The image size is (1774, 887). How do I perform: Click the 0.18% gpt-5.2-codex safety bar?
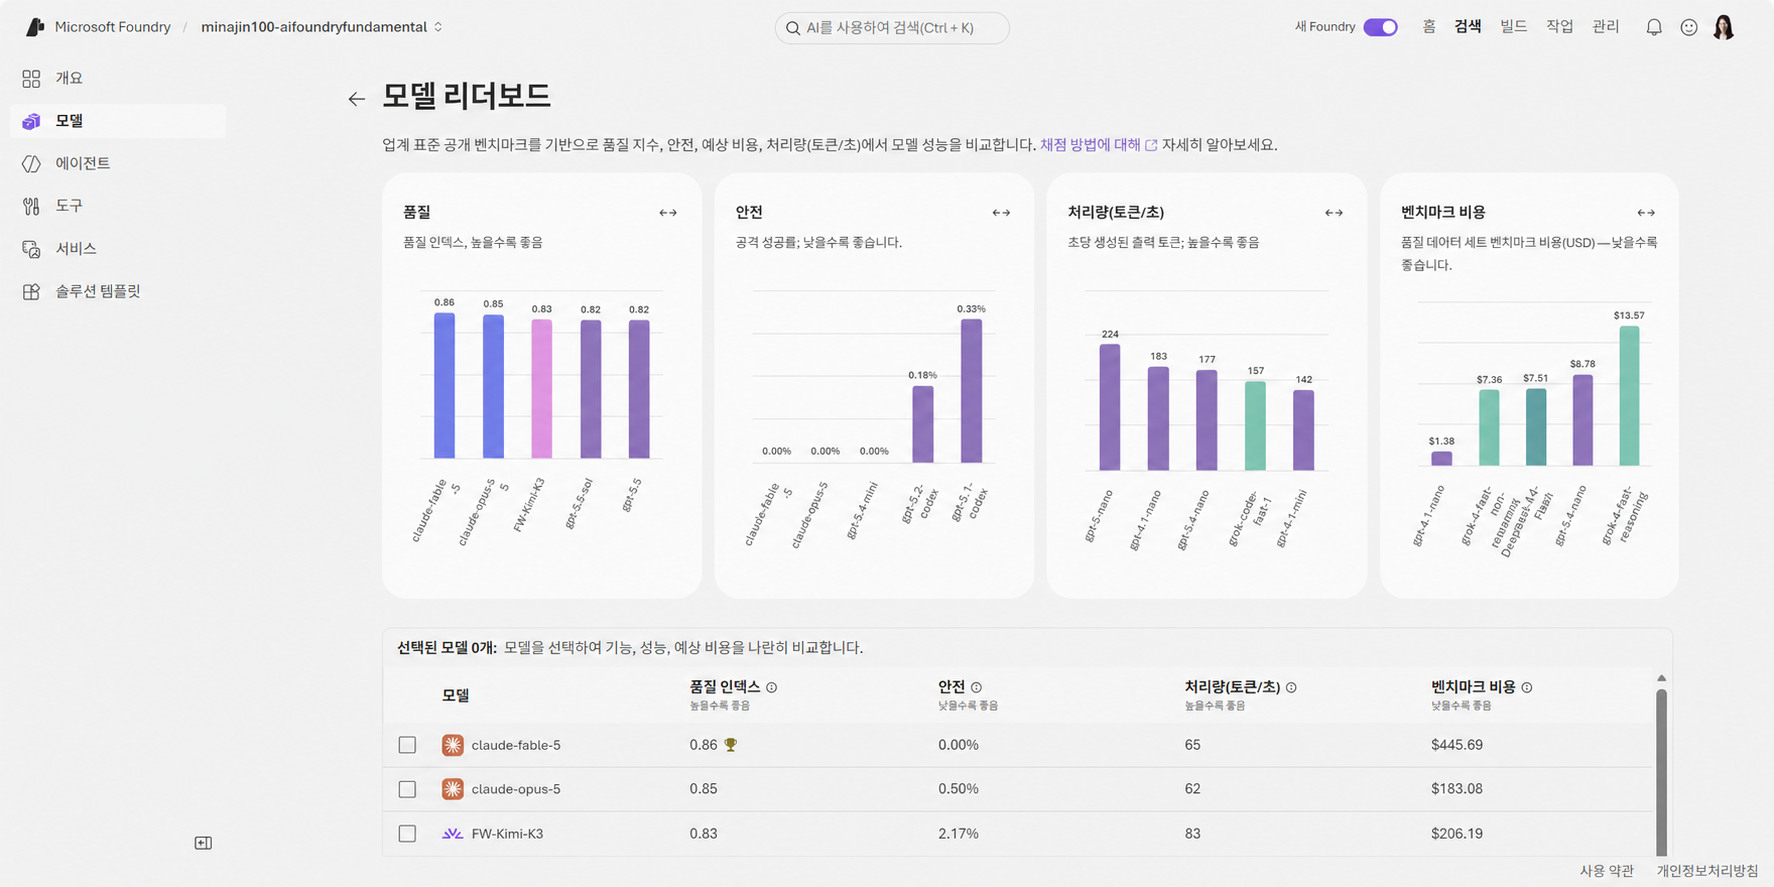923,425
